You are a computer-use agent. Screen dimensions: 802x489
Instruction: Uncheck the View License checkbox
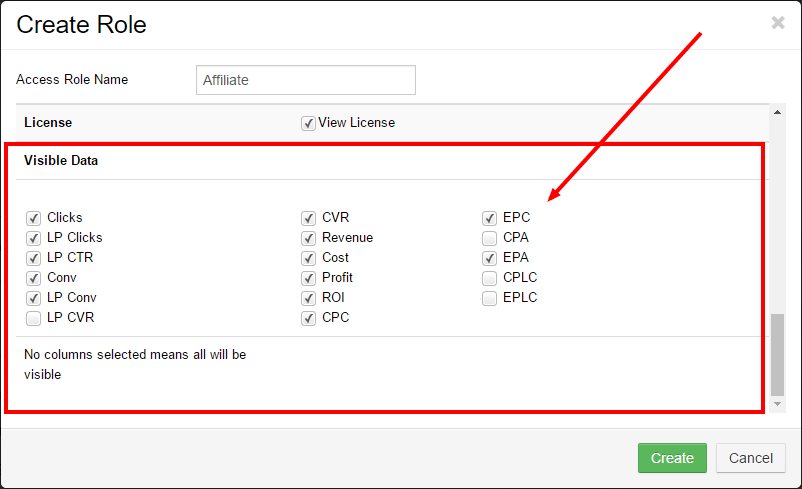click(x=308, y=123)
